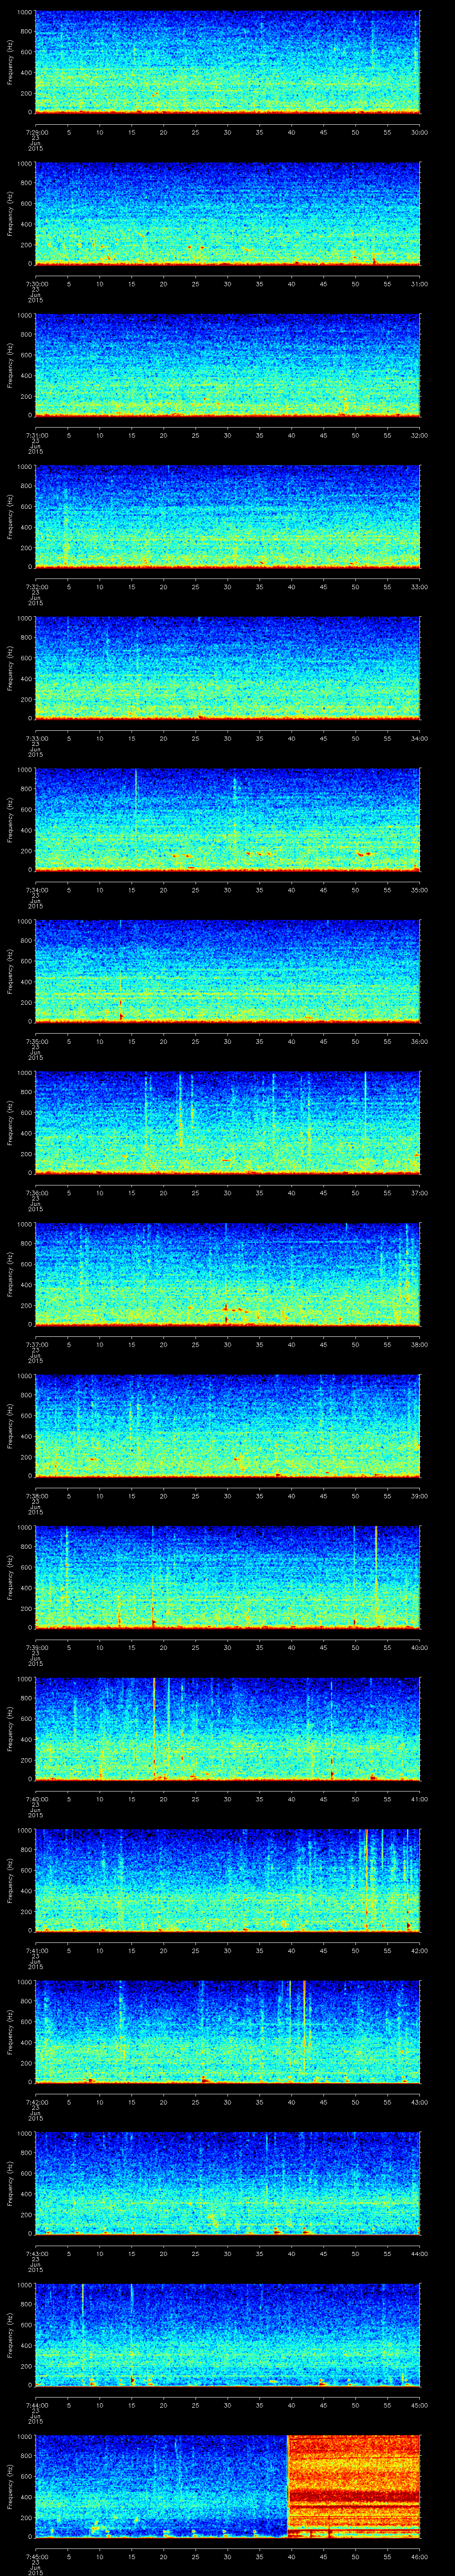Image resolution: width=455 pixels, height=2576 pixels.
Task: Select the spectrogram panel starting at 7:36:00
Action: [228, 1122]
